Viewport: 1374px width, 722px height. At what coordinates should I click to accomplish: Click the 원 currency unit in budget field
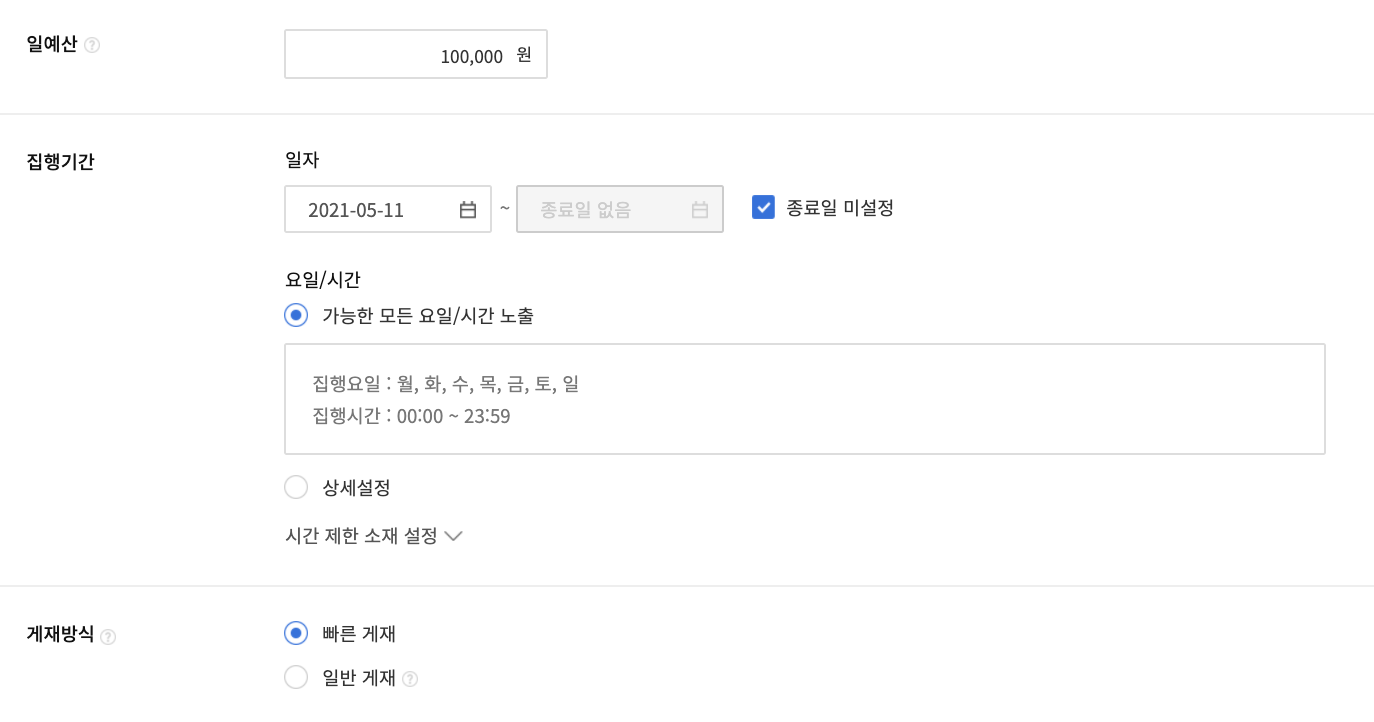[x=524, y=55]
